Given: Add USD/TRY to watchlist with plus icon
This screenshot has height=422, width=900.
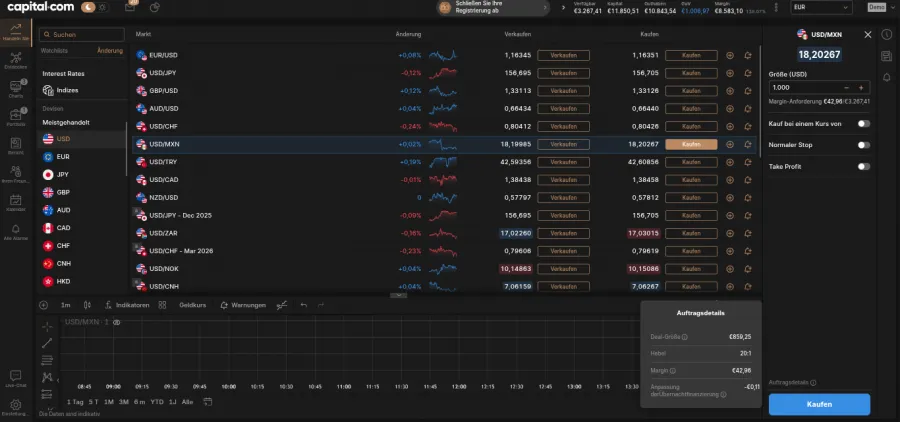Looking at the screenshot, I should [730, 162].
